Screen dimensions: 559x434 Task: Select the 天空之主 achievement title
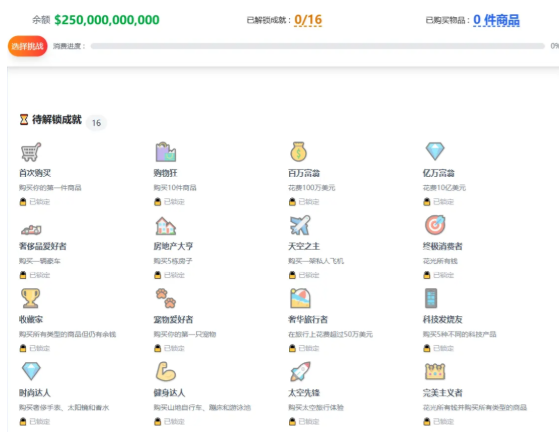coord(304,246)
